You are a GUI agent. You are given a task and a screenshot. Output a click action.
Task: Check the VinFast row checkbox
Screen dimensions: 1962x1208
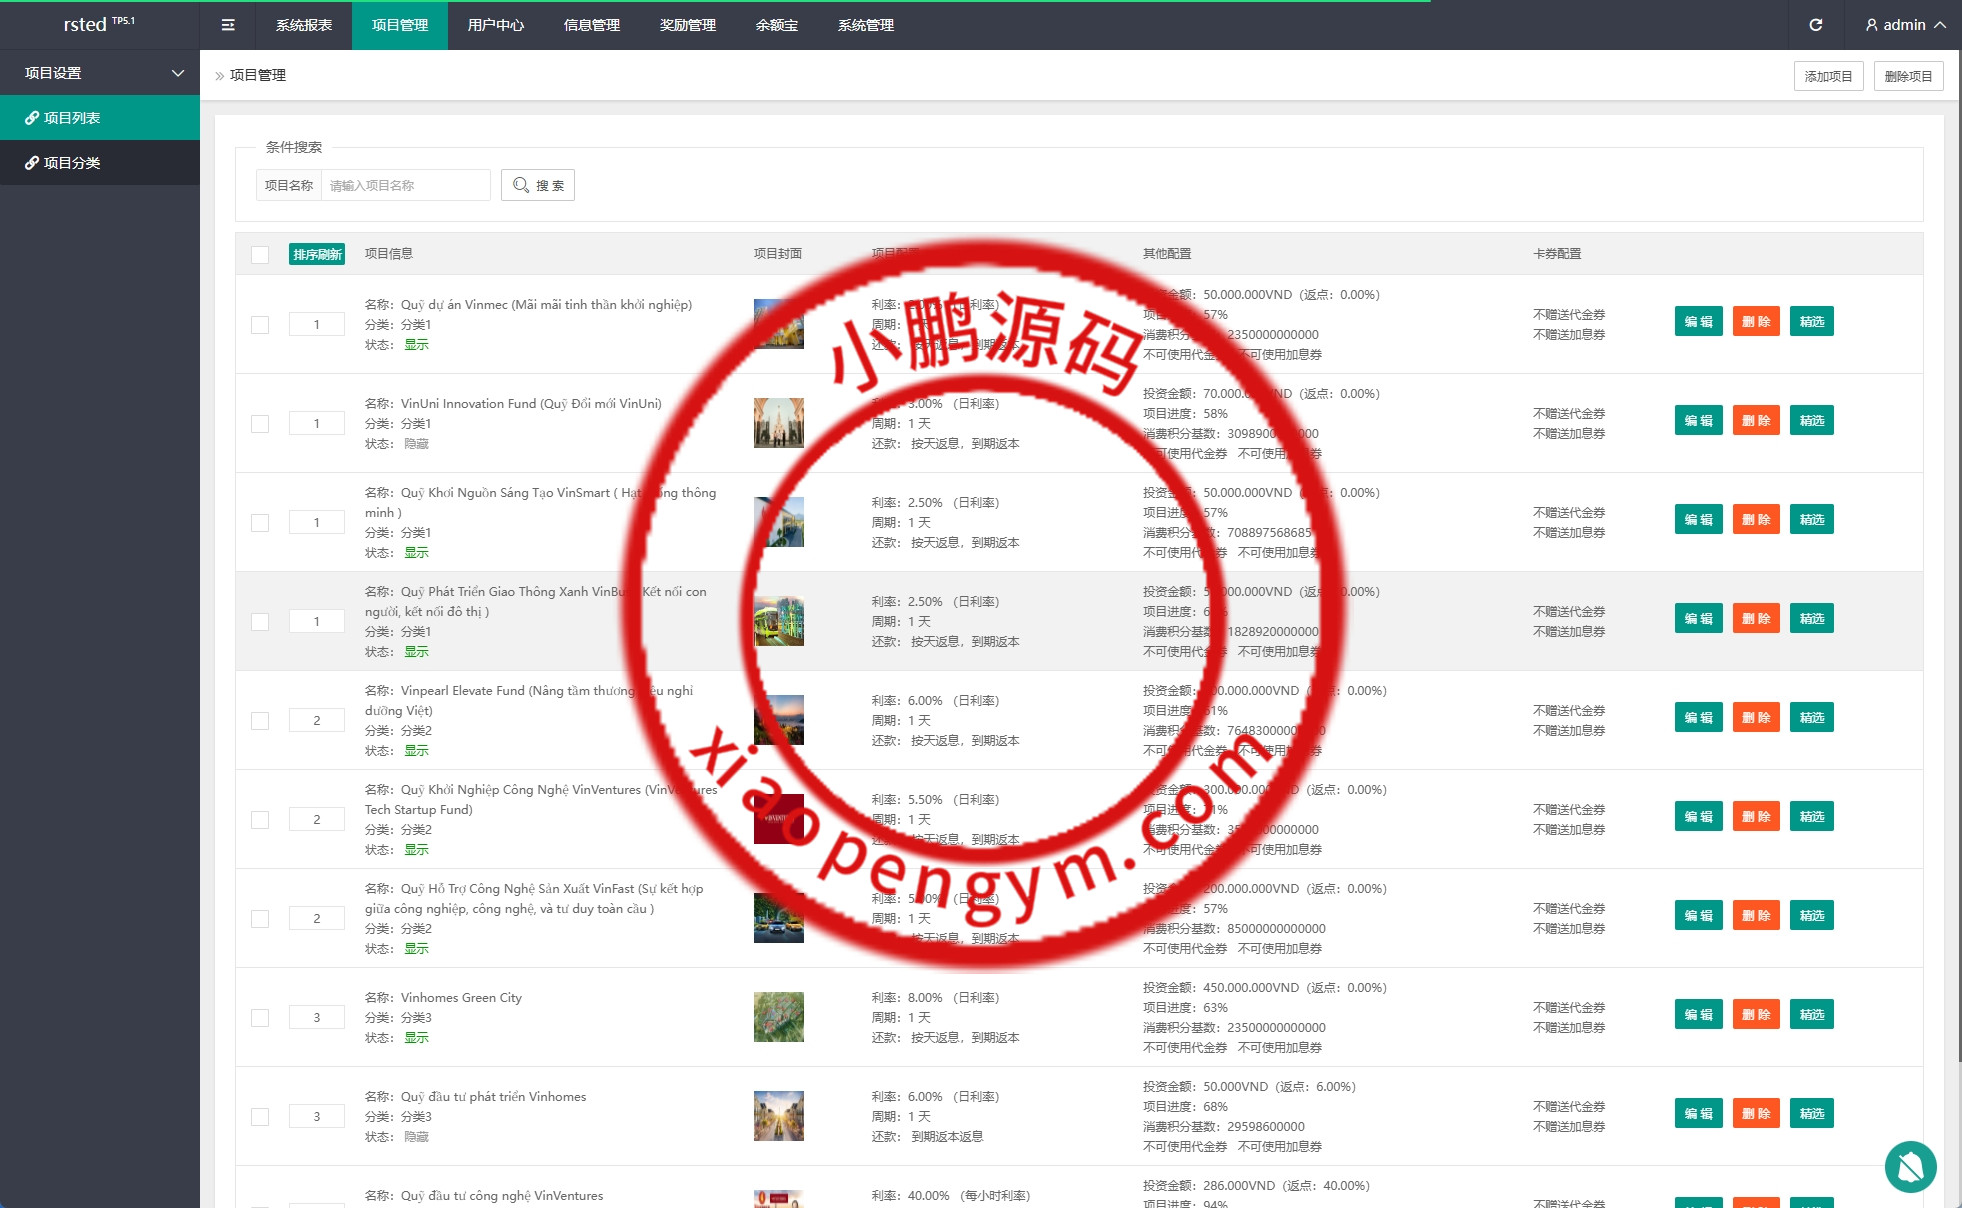(x=260, y=918)
